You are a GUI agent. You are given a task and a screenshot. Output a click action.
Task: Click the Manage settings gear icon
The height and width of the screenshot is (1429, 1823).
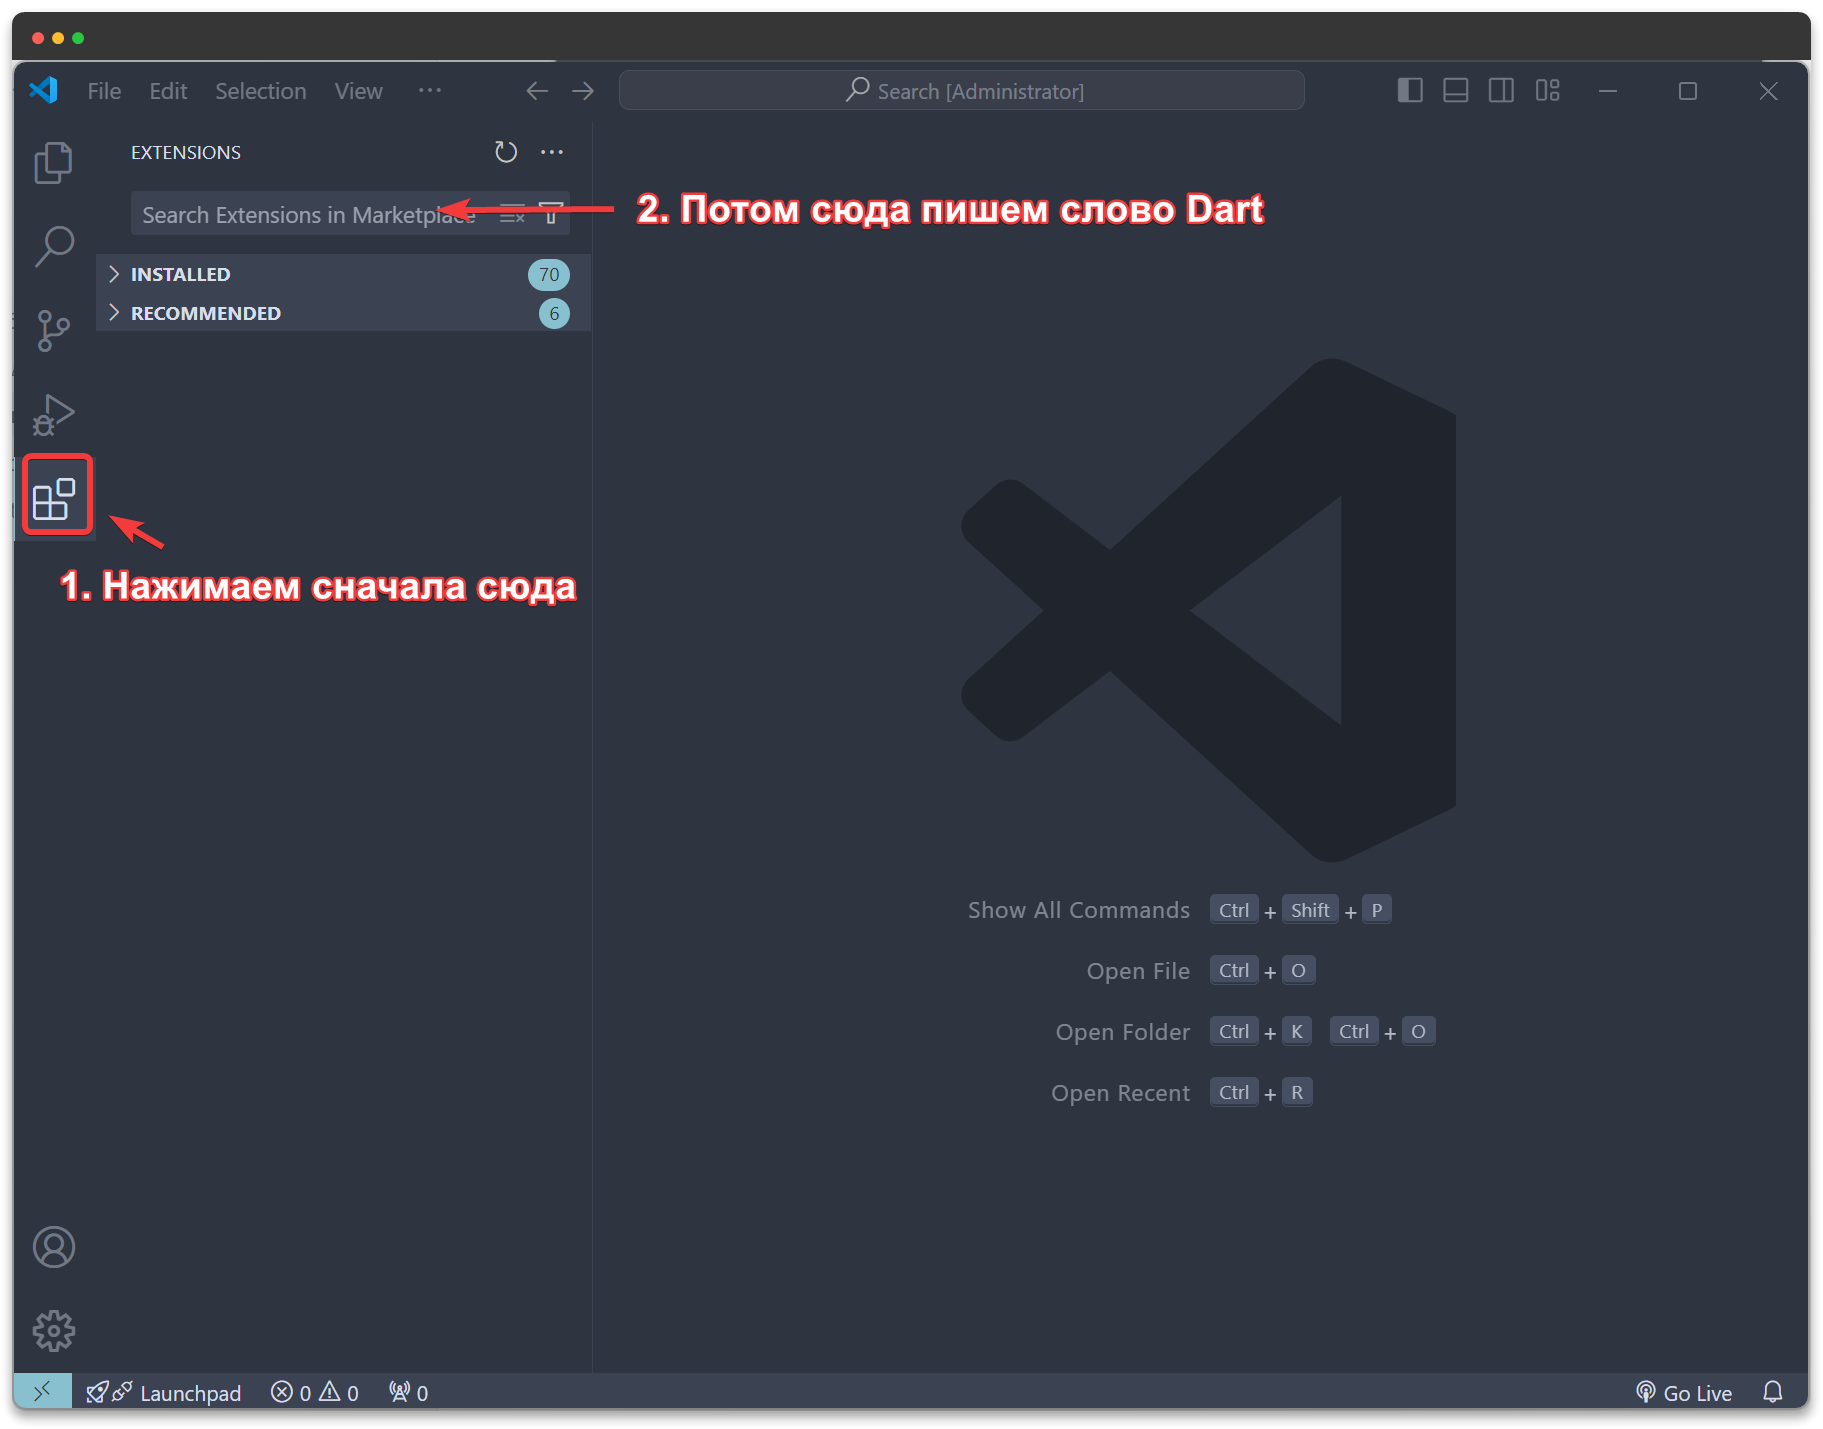coord(53,1330)
